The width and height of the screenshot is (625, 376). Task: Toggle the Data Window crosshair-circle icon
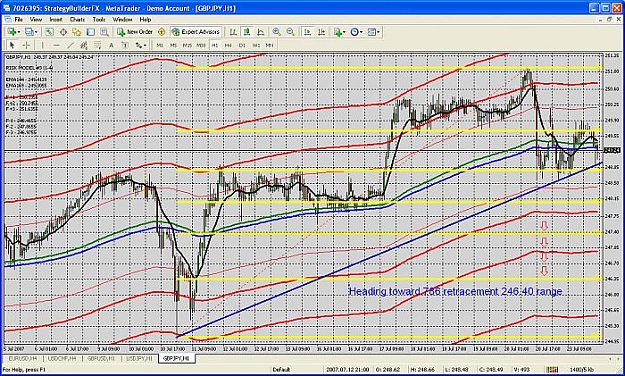pyautogui.click(x=63, y=32)
